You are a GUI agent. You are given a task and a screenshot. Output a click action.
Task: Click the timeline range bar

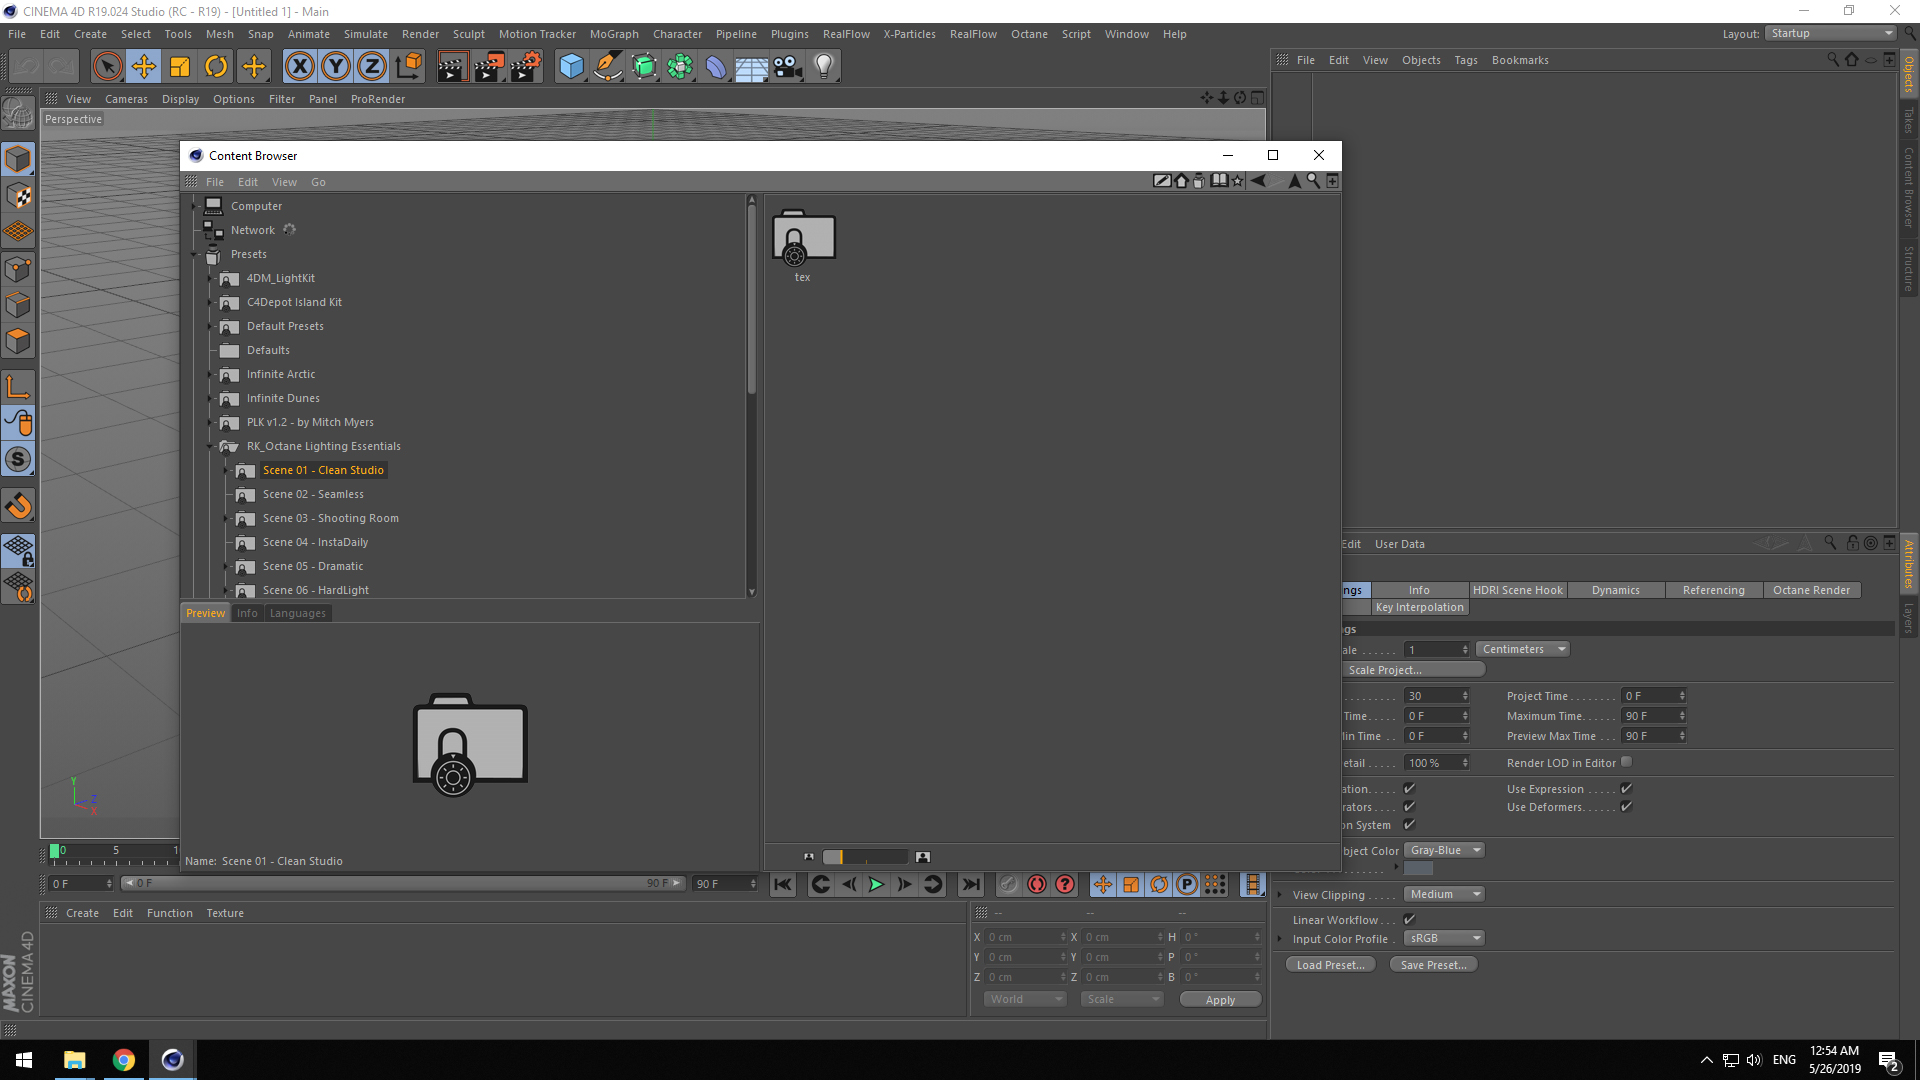point(403,883)
